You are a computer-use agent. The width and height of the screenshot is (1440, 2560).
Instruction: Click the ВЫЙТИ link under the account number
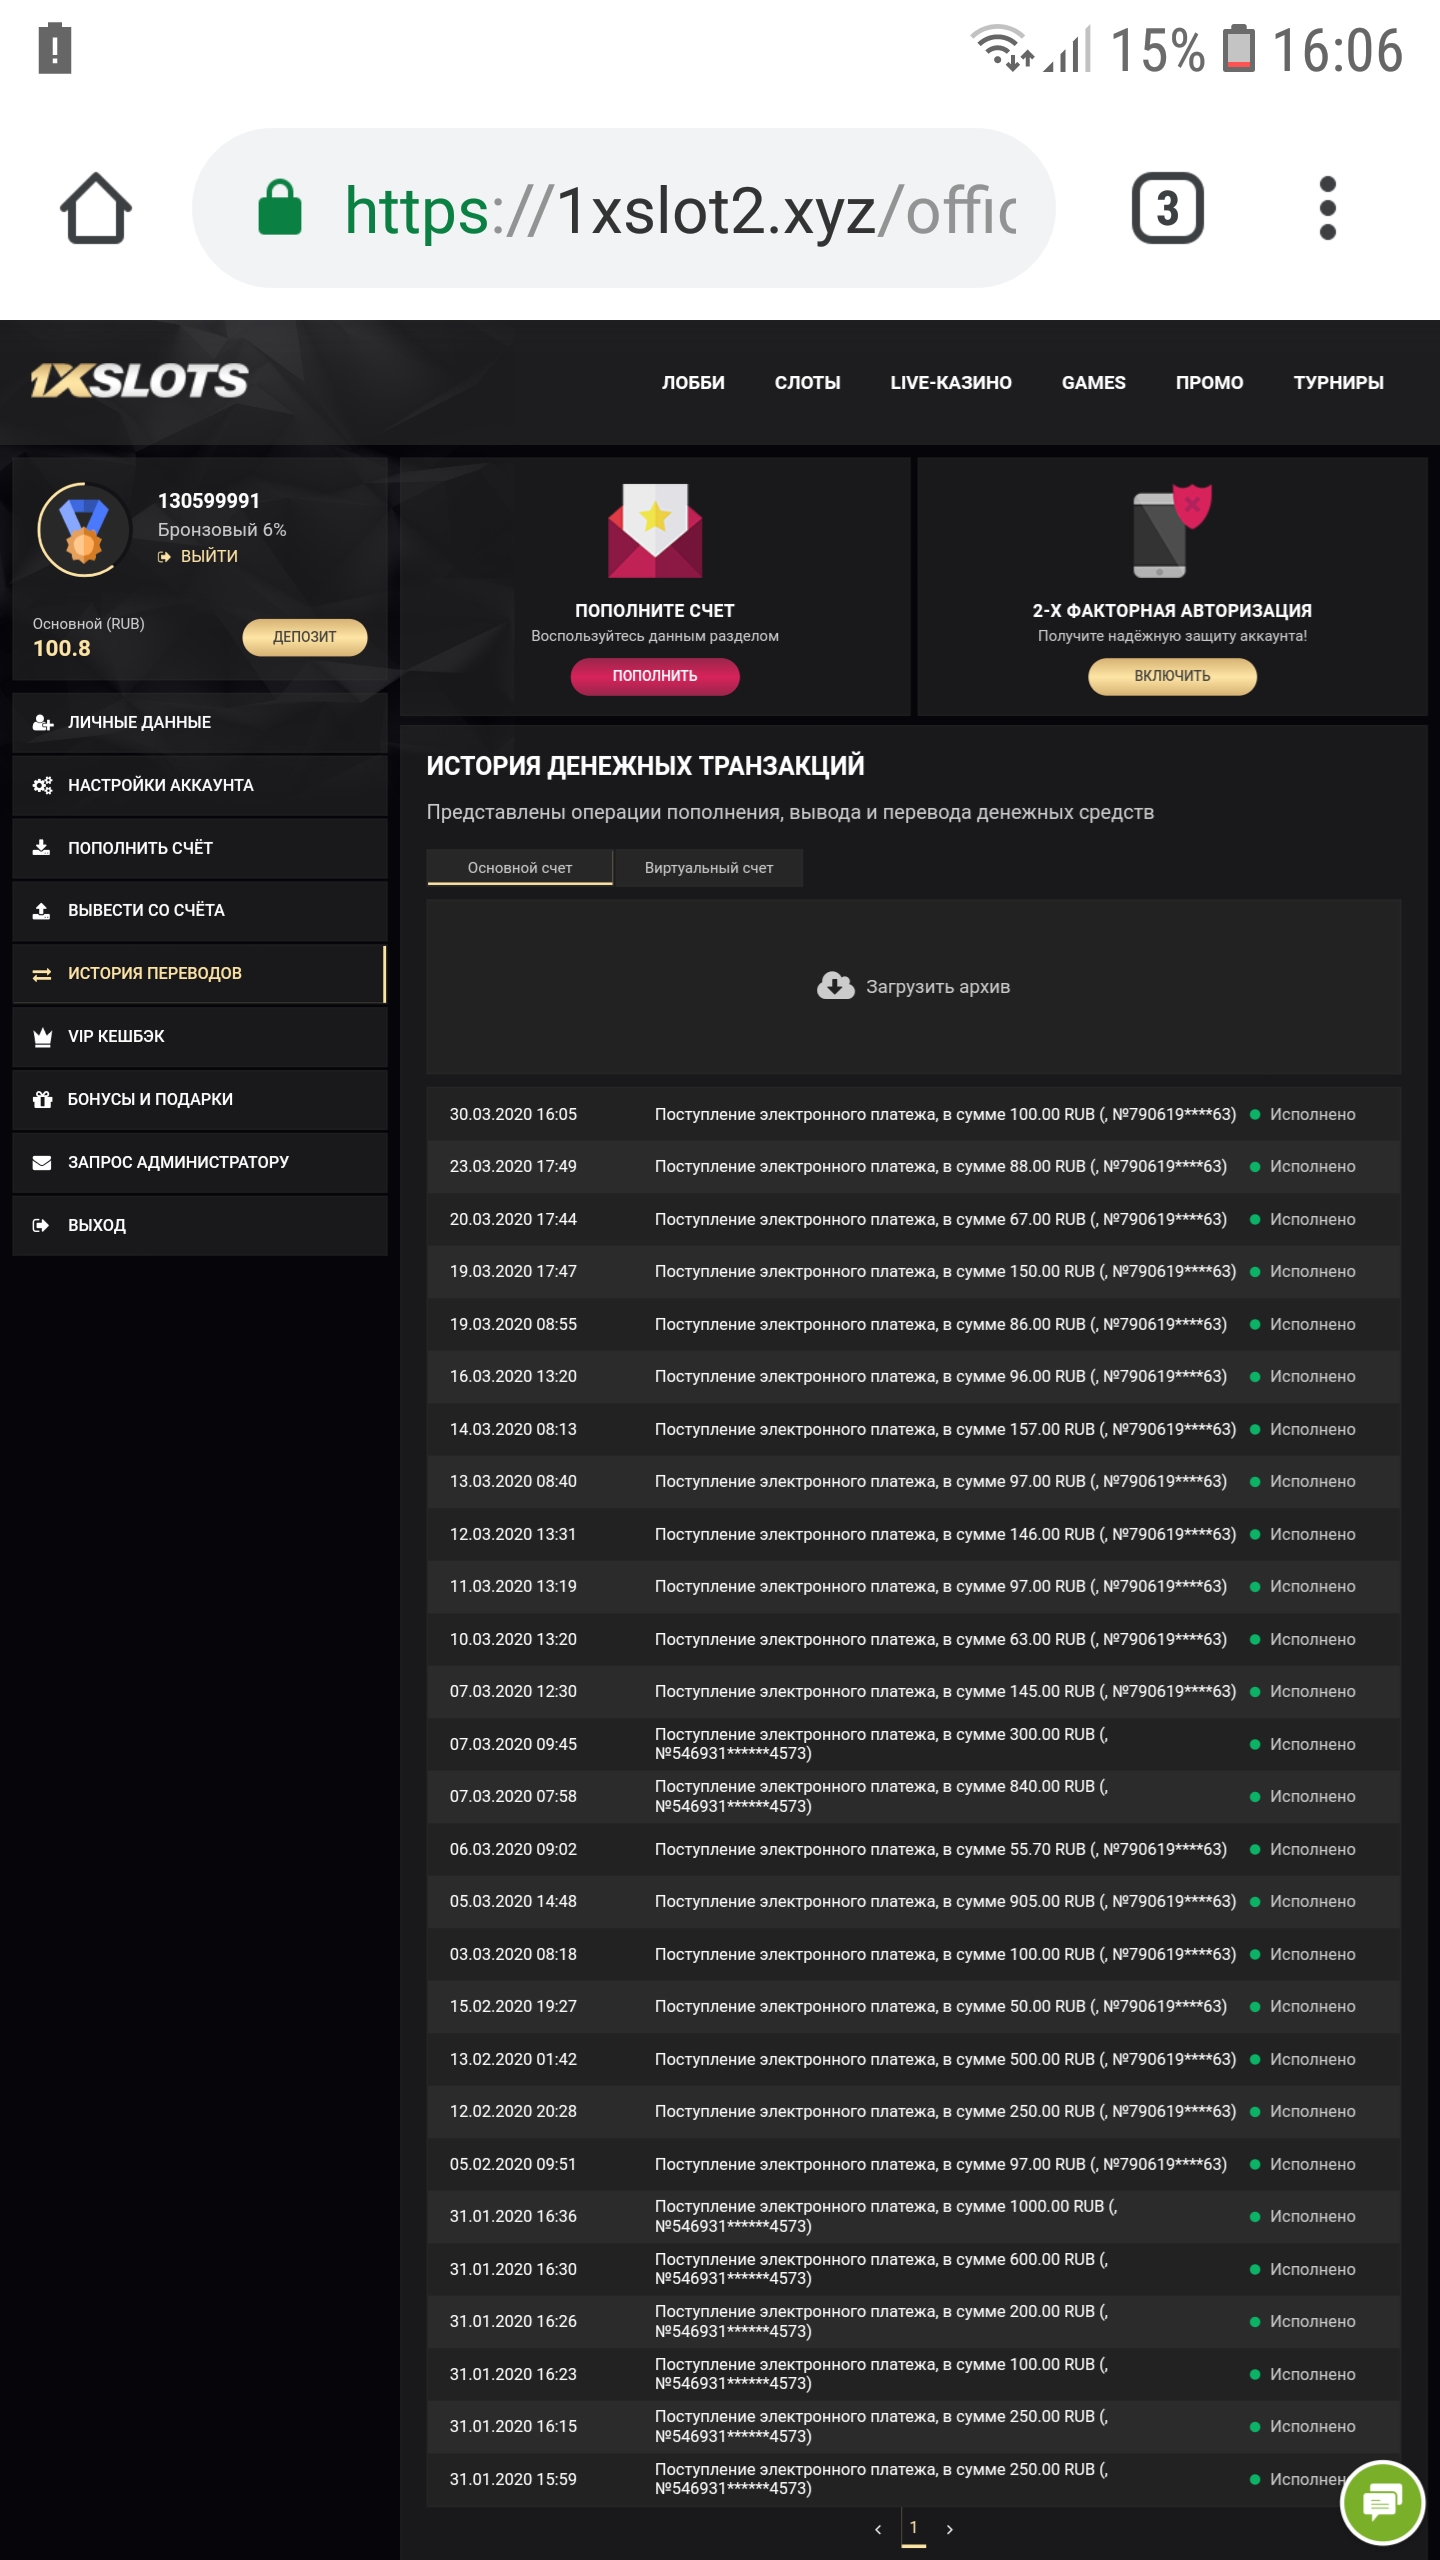[198, 557]
